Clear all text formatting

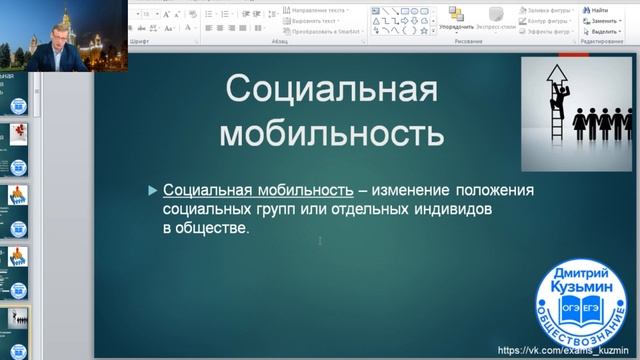tap(193, 15)
